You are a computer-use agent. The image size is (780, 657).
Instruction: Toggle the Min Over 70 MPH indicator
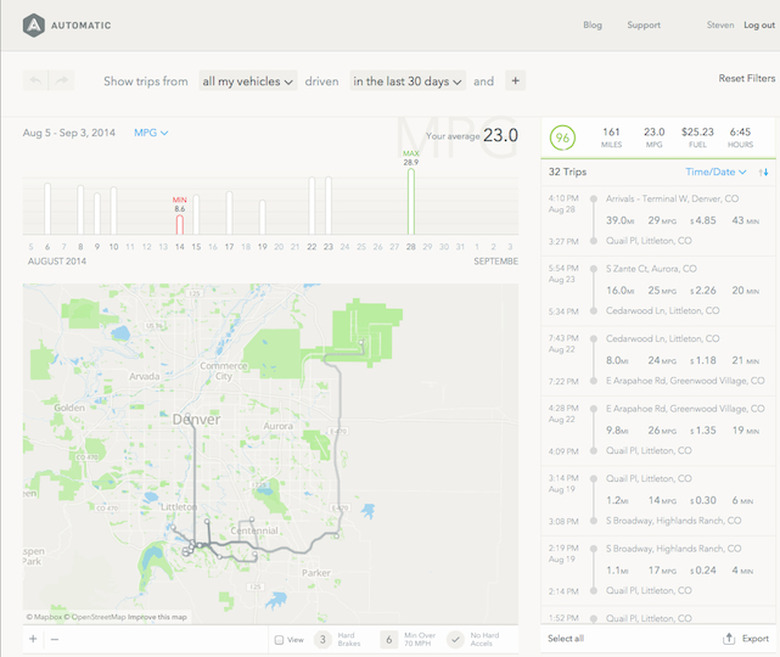click(x=388, y=640)
